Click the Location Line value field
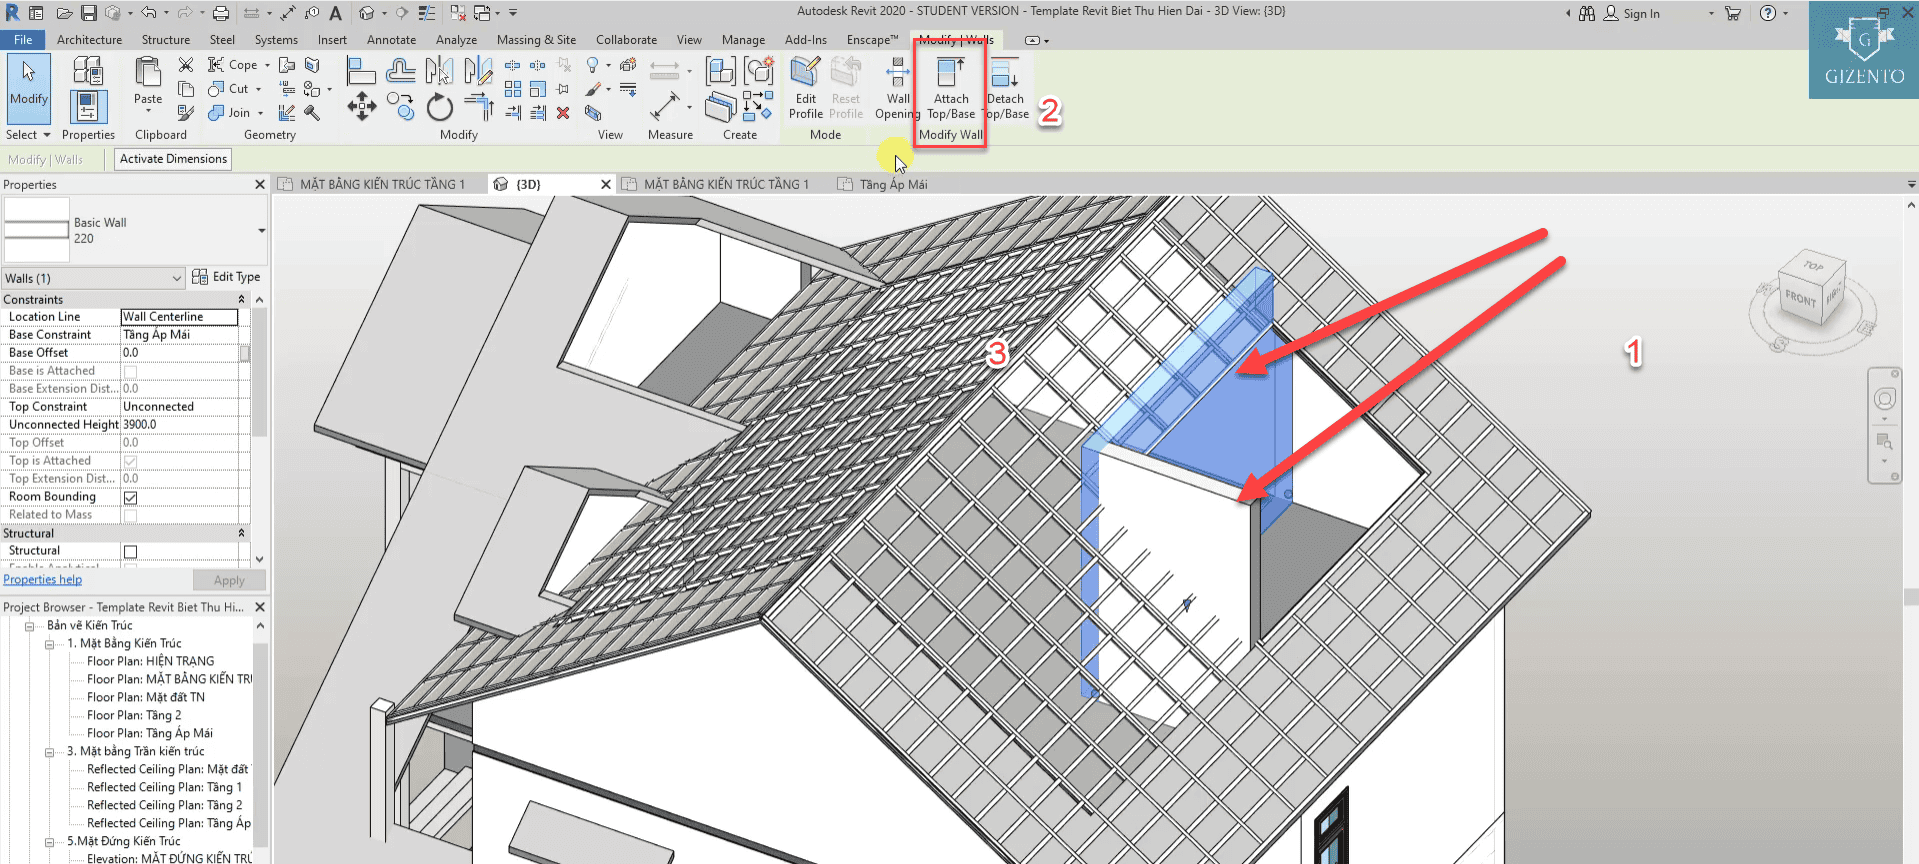The height and width of the screenshot is (864, 1919). [179, 317]
